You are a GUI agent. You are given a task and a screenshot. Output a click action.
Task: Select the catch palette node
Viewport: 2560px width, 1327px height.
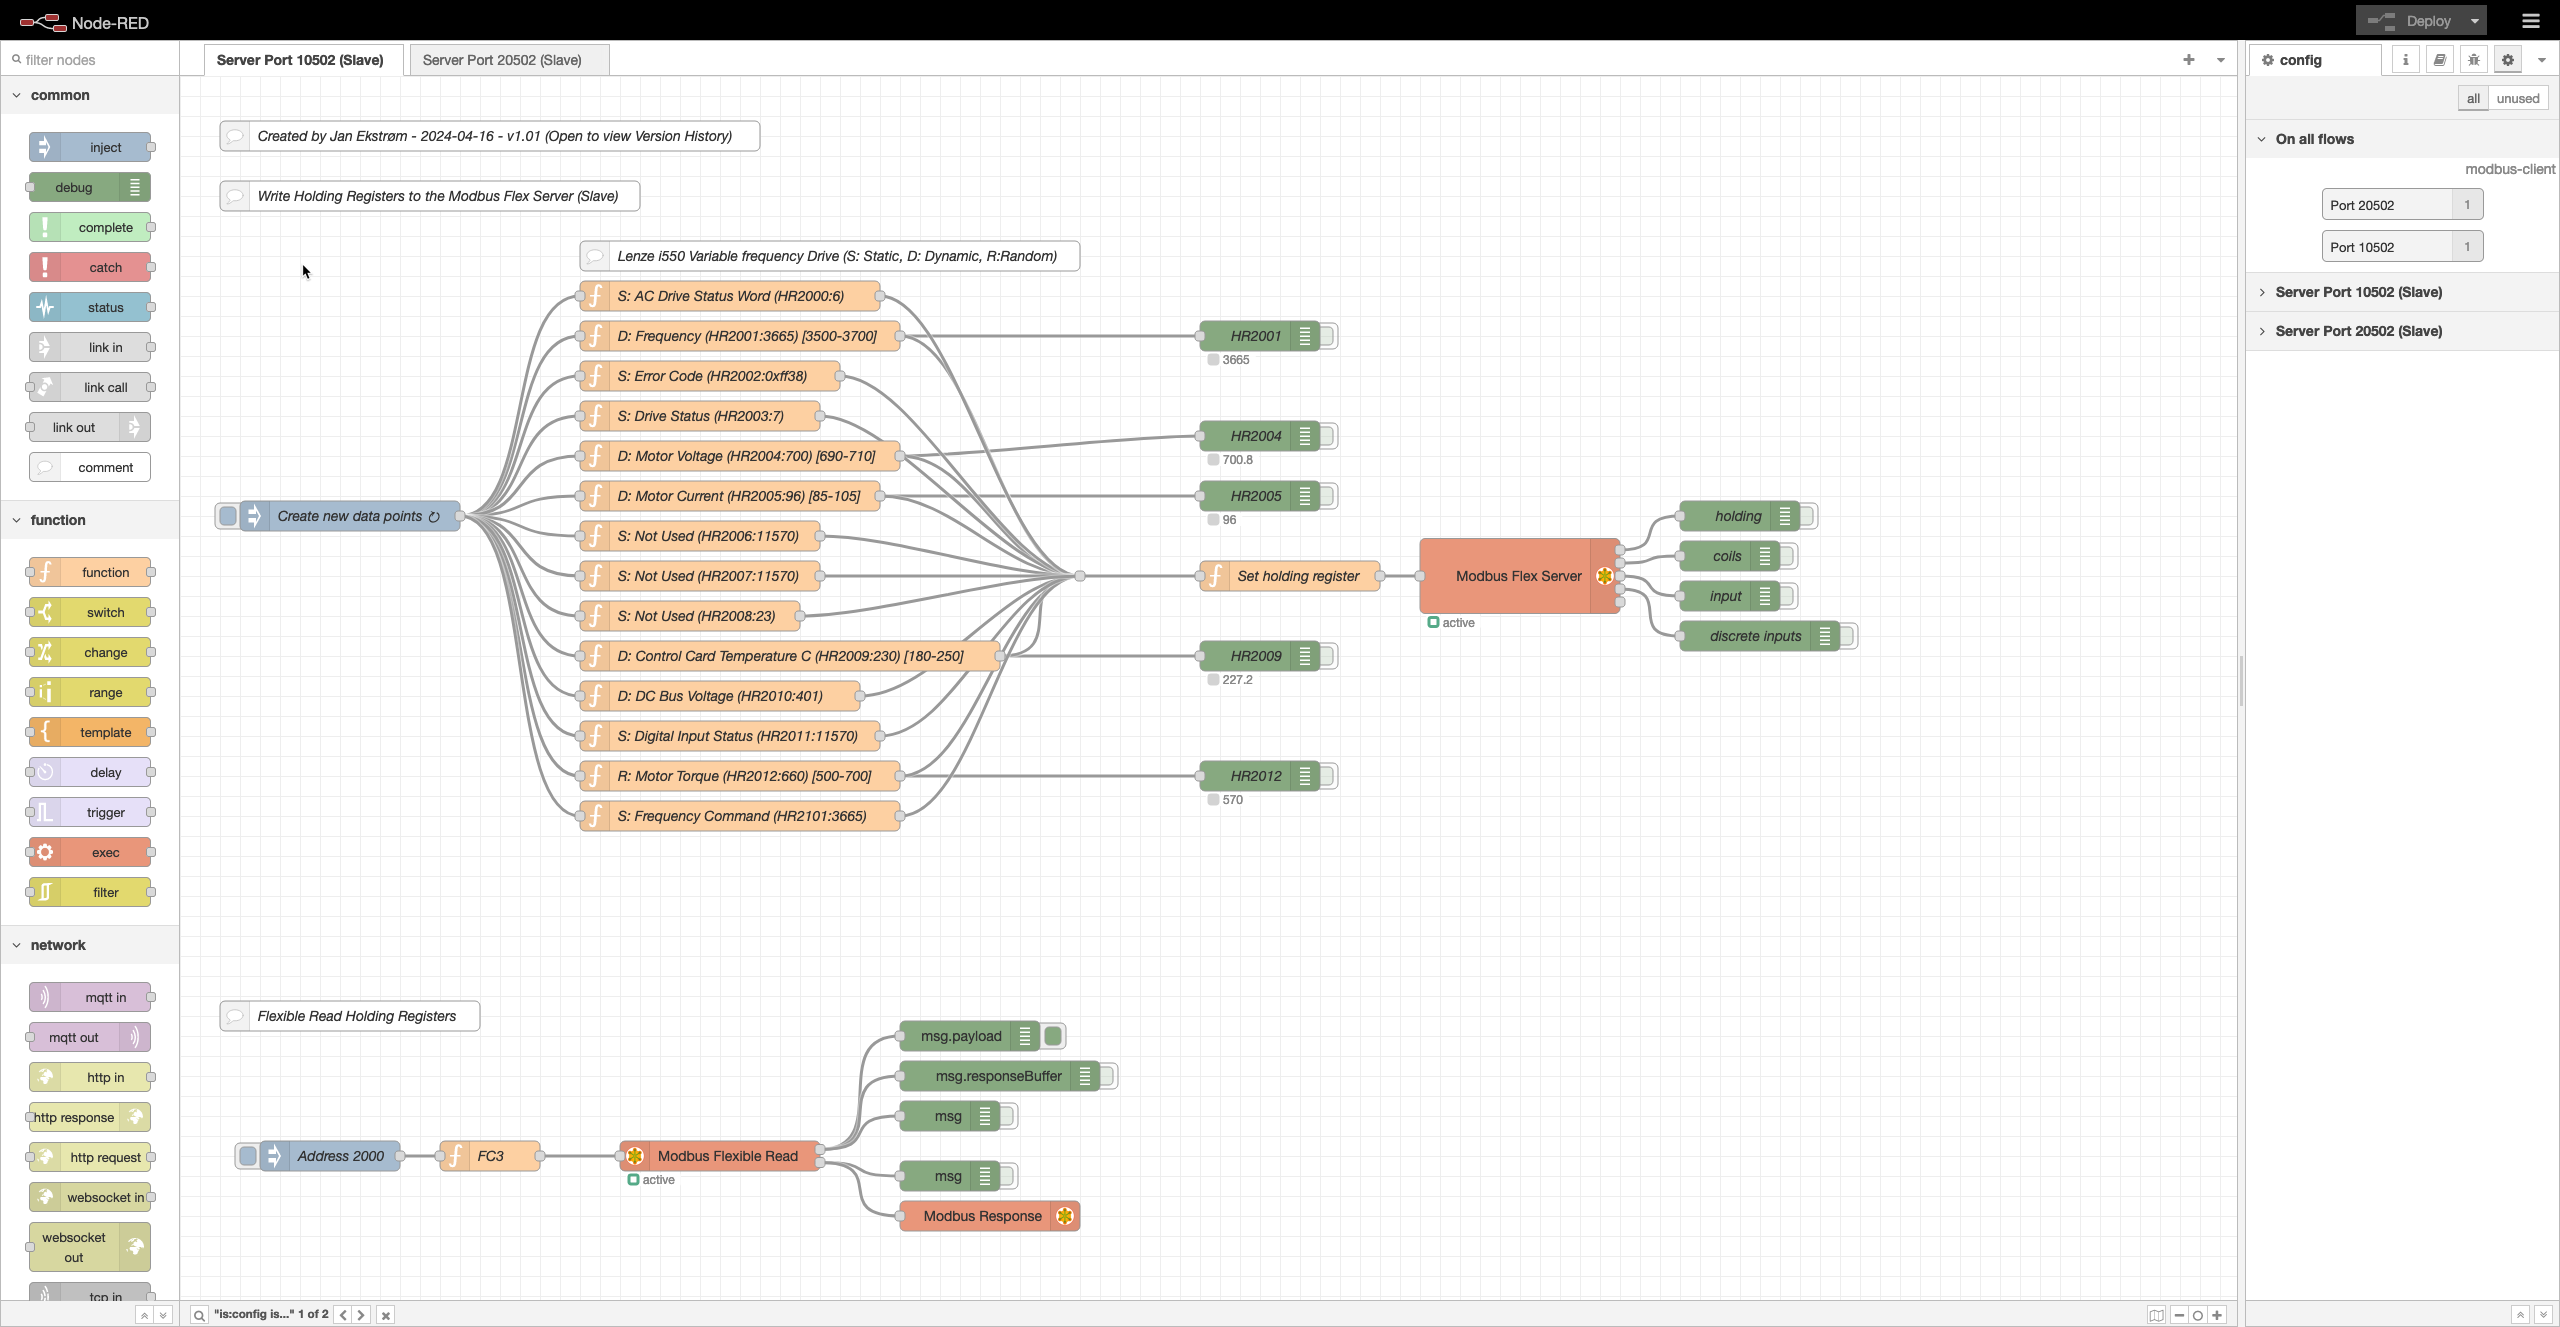pos(90,267)
